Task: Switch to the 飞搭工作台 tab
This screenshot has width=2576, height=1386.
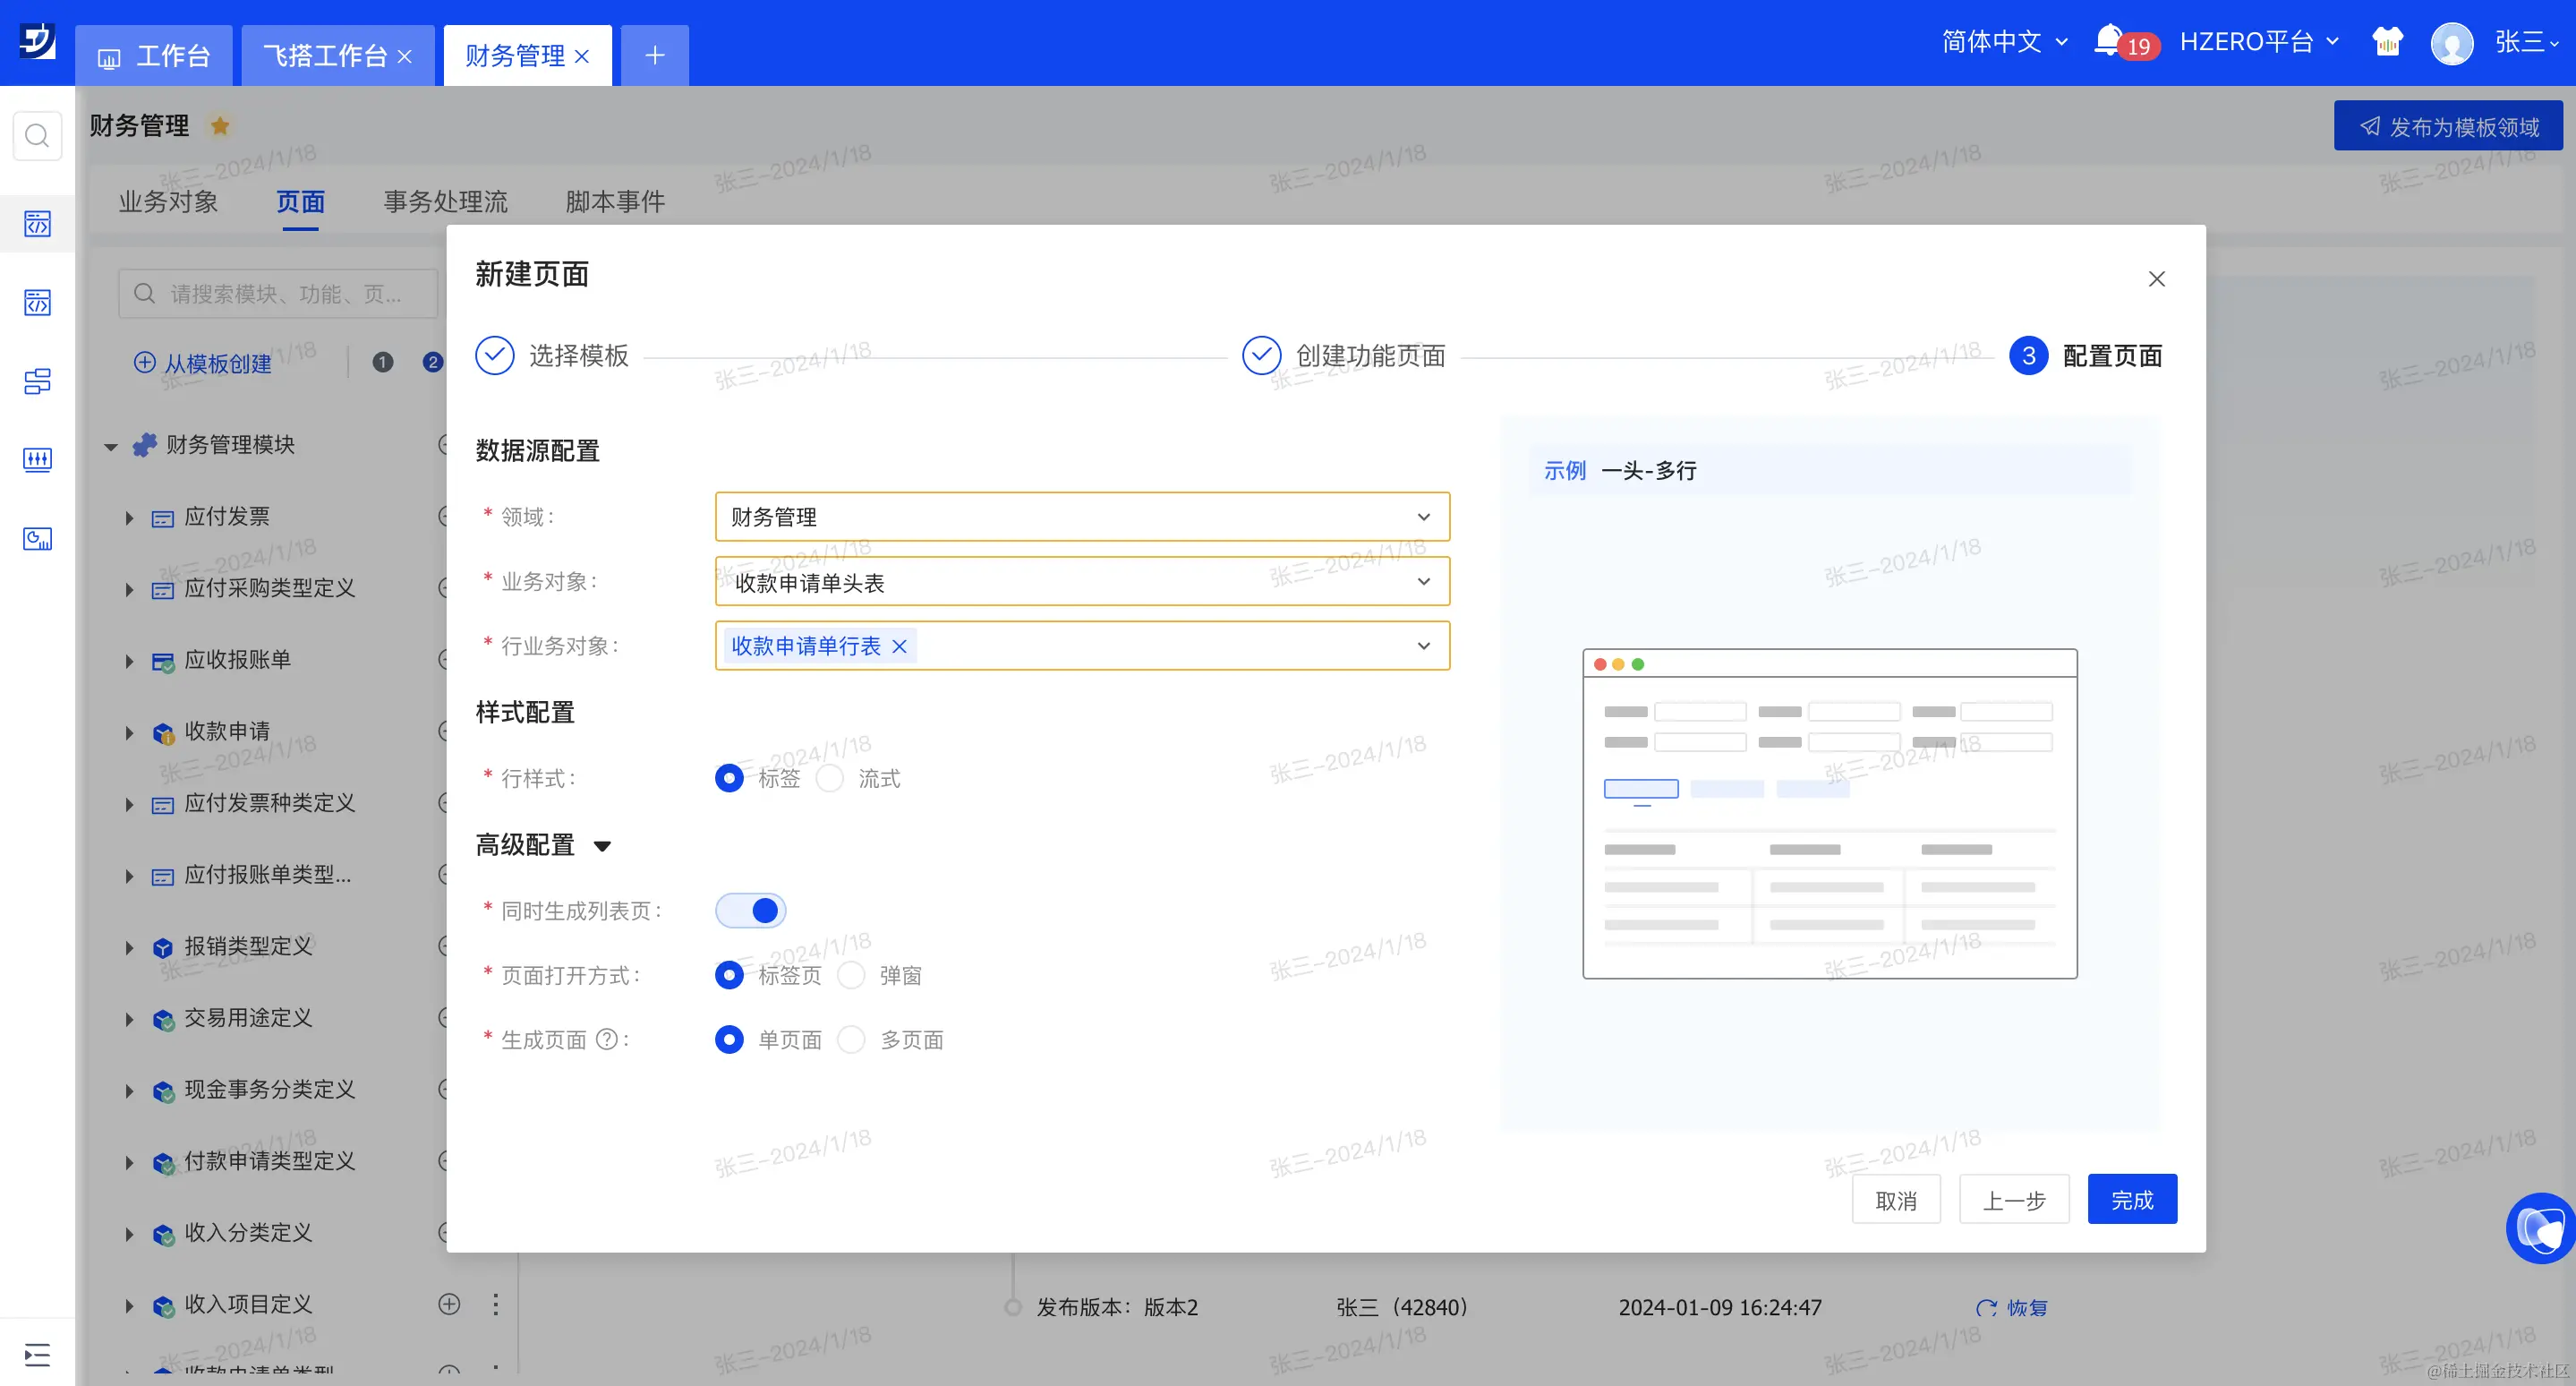Action: (x=325, y=56)
